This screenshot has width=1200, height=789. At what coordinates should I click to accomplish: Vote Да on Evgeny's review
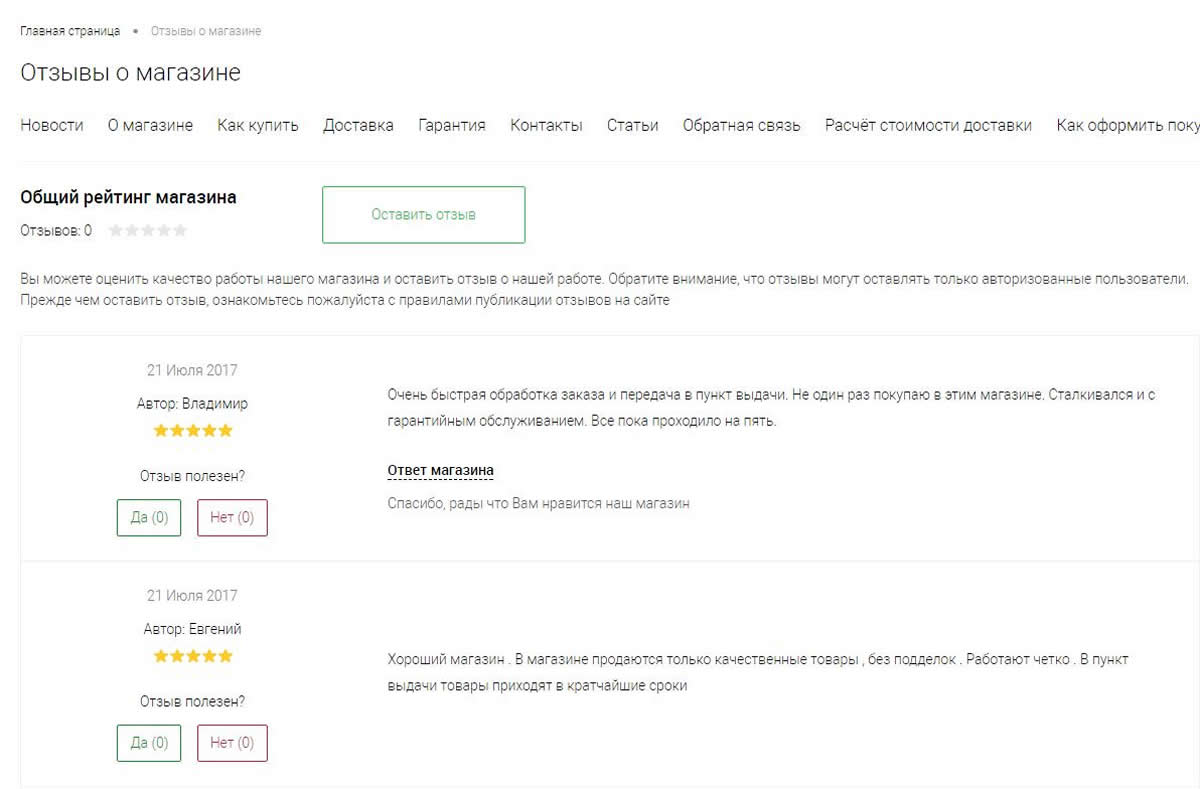pos(149,743)
